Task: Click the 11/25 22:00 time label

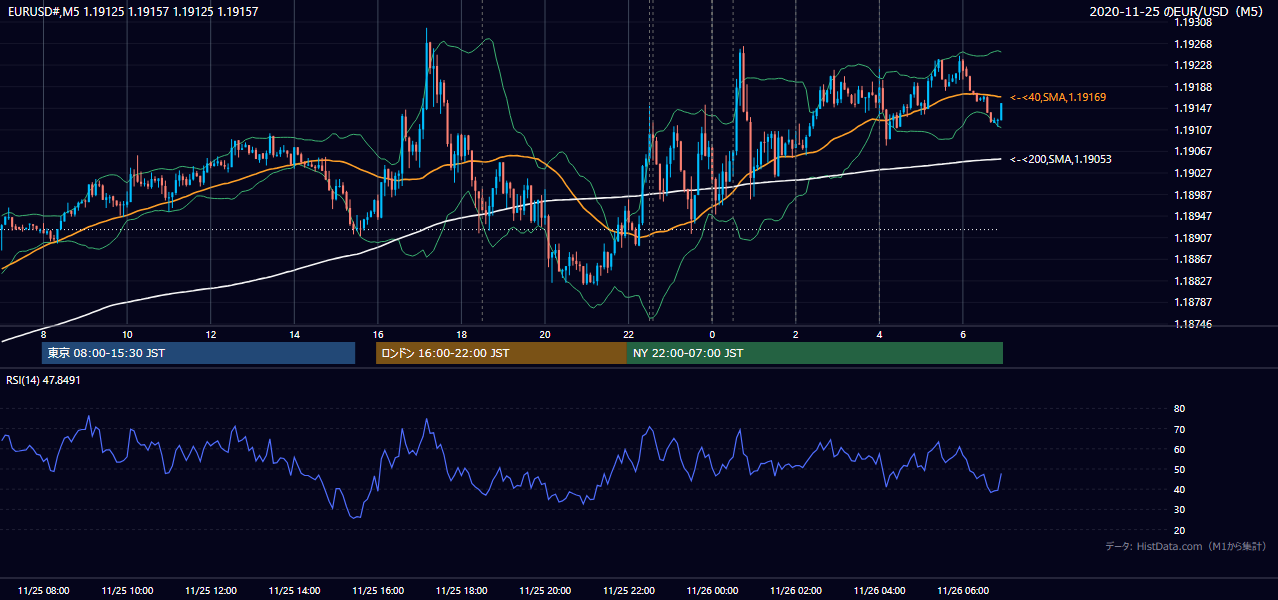Action: tap(629, 591)
